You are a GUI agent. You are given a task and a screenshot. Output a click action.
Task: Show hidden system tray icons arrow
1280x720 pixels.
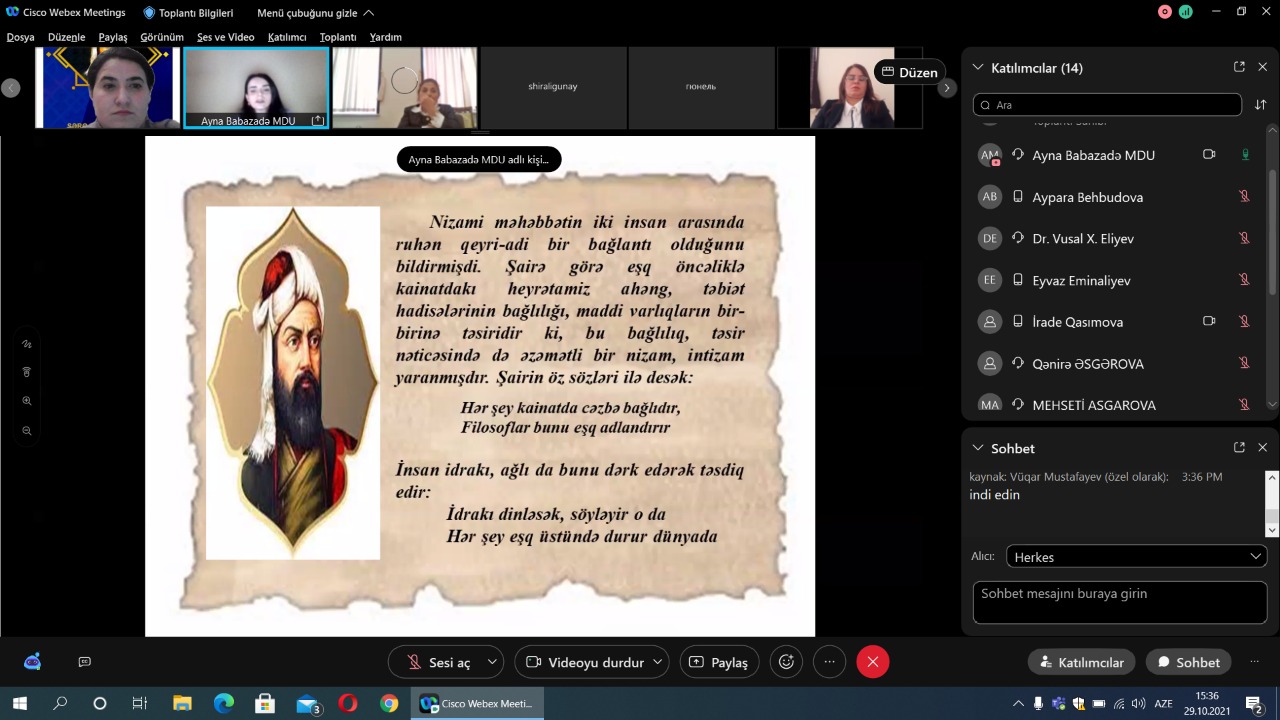(x=1018, y=704)
